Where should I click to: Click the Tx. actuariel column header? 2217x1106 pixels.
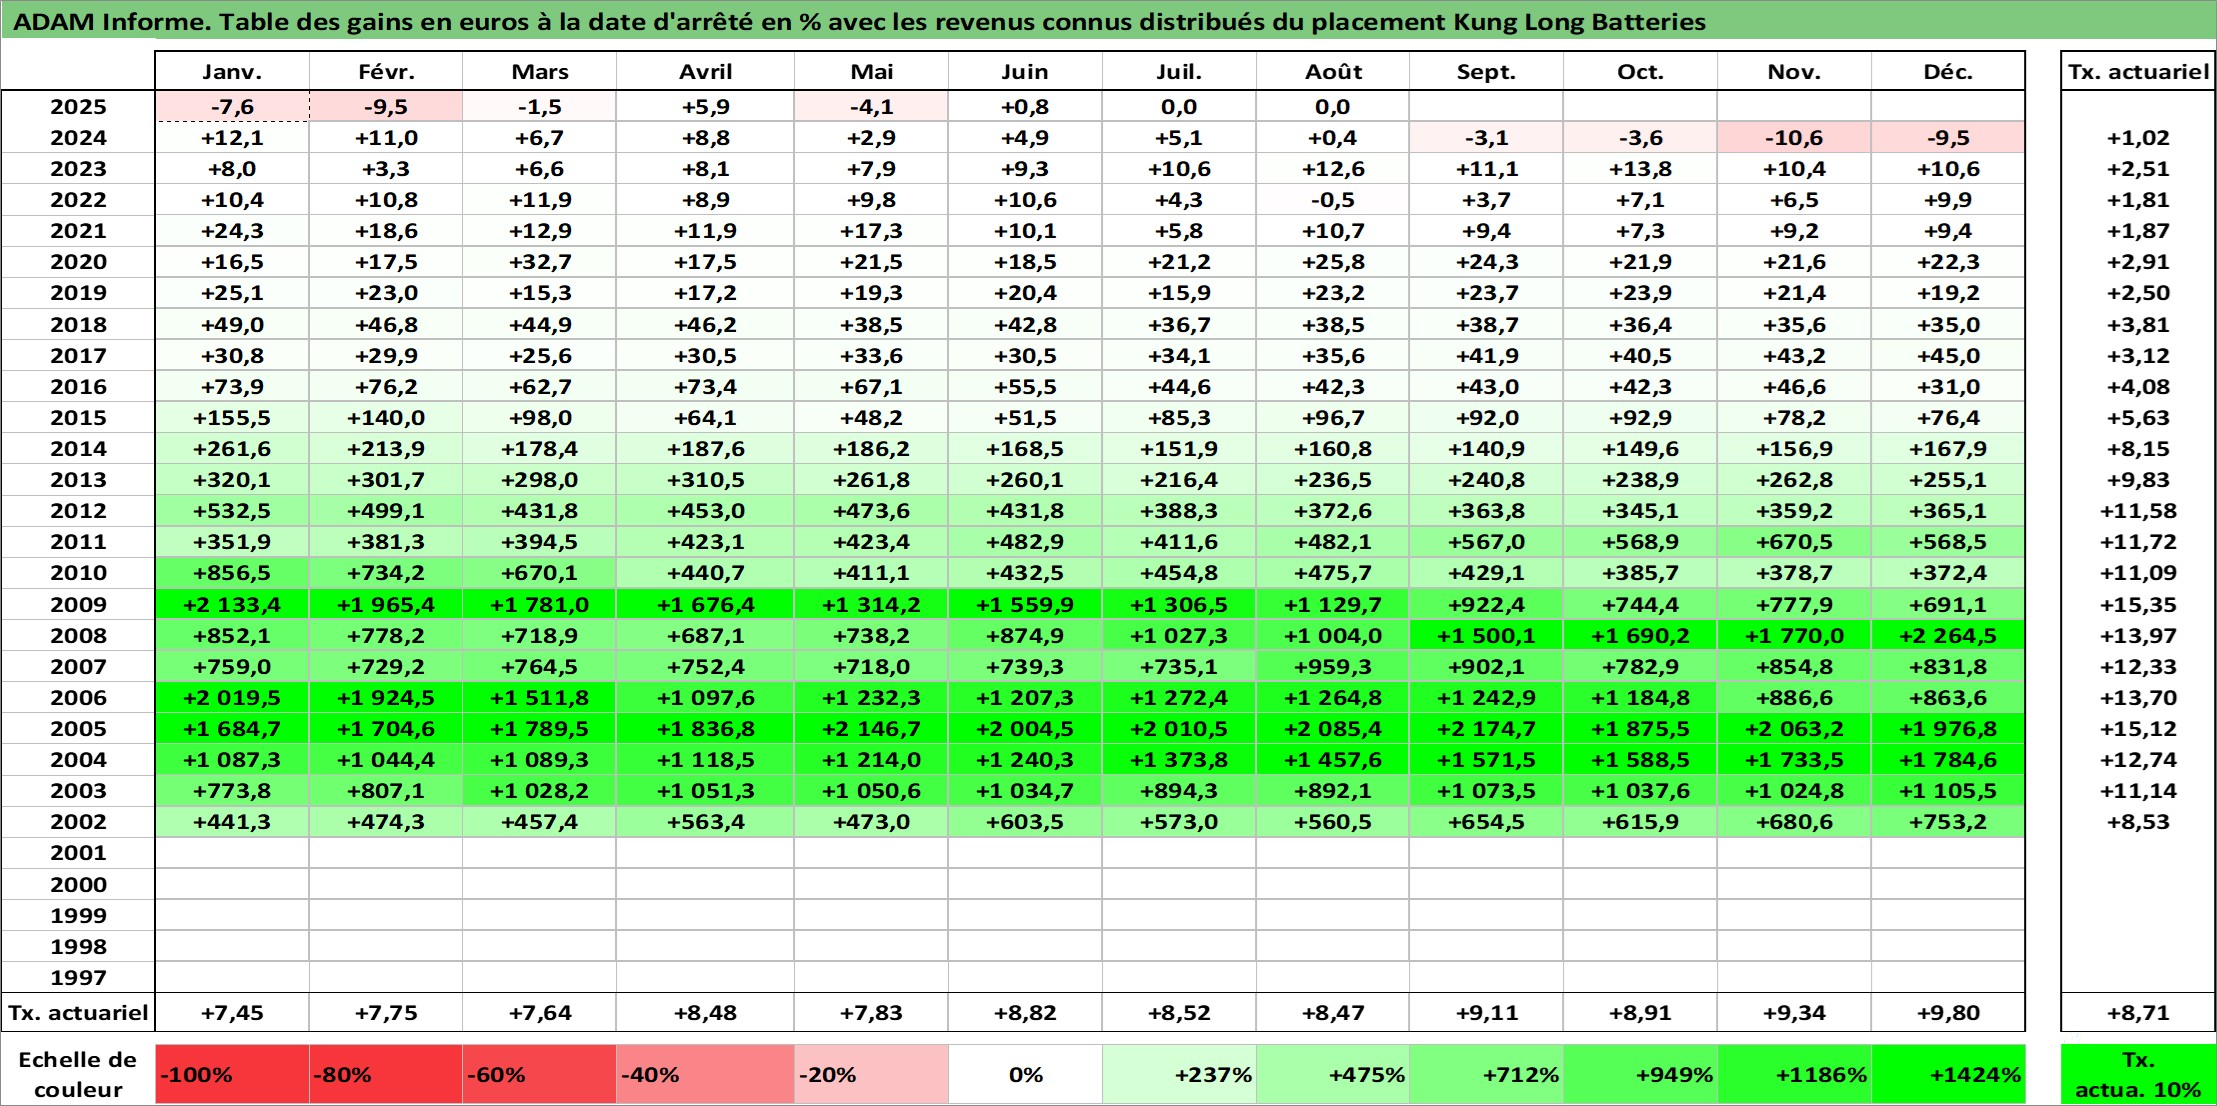click(x=2138, y=71)
